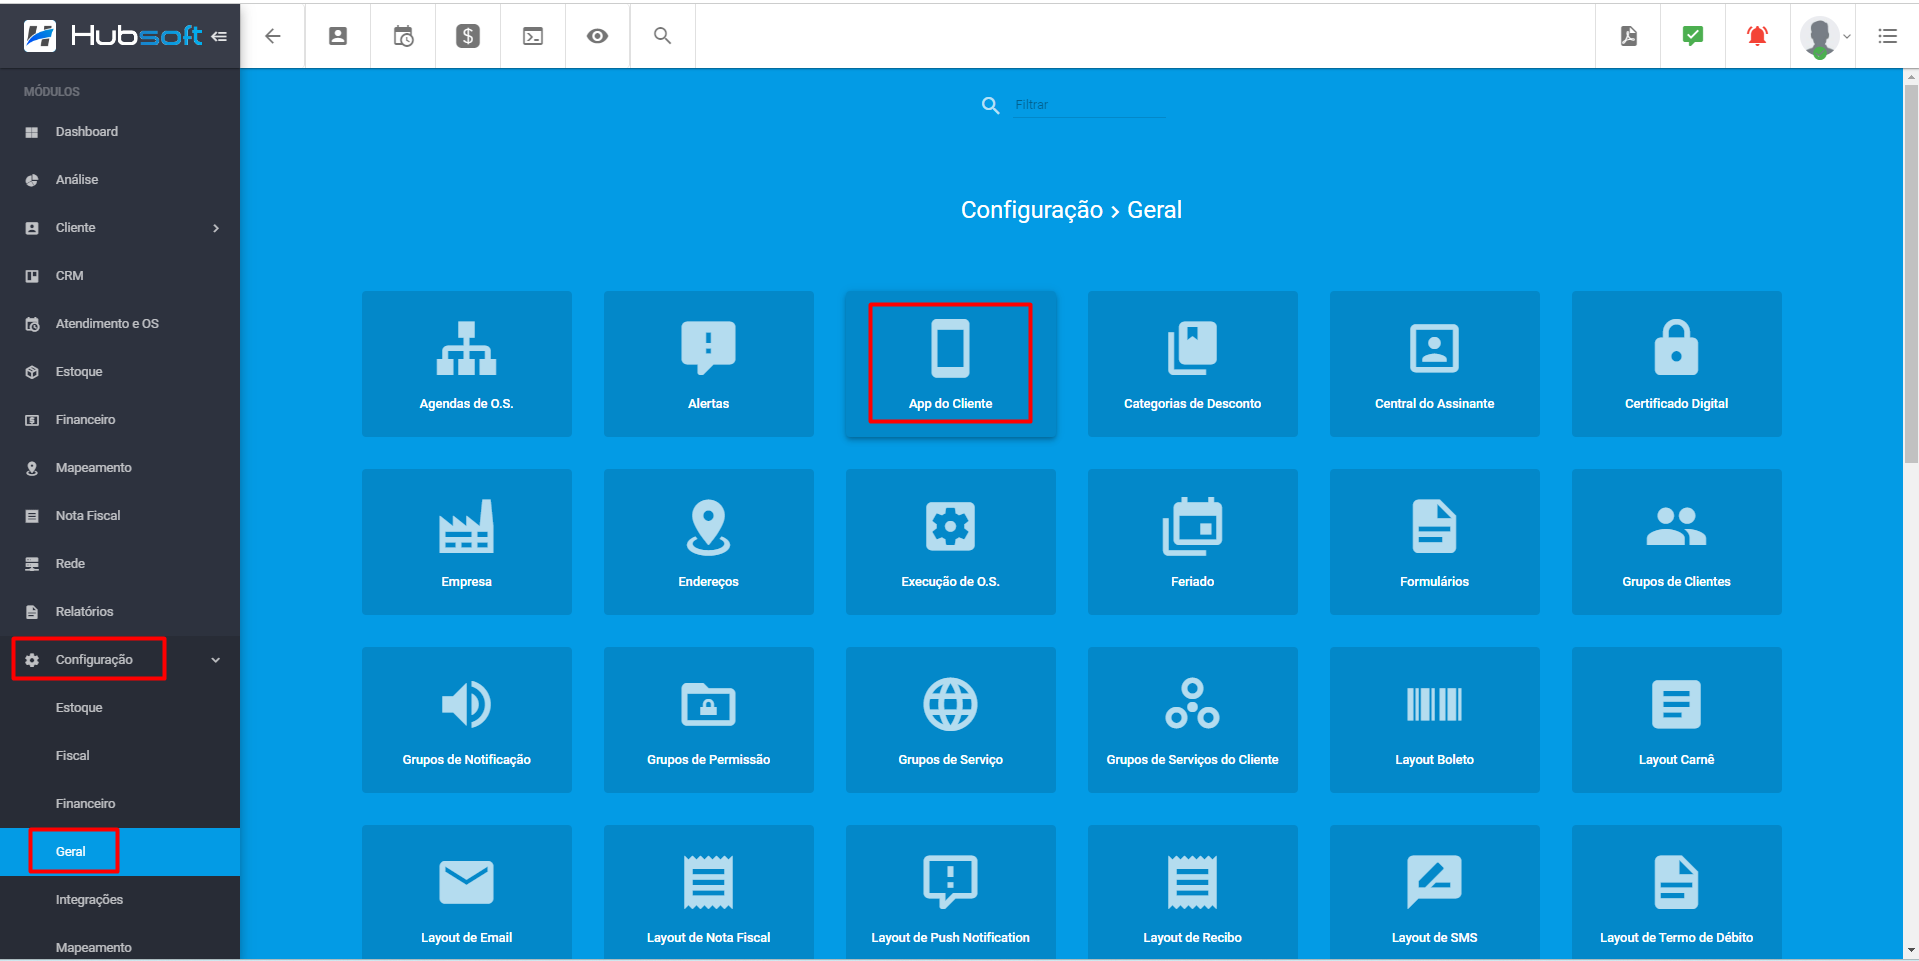Select Financeiro under Configuração

coord(120,804)
